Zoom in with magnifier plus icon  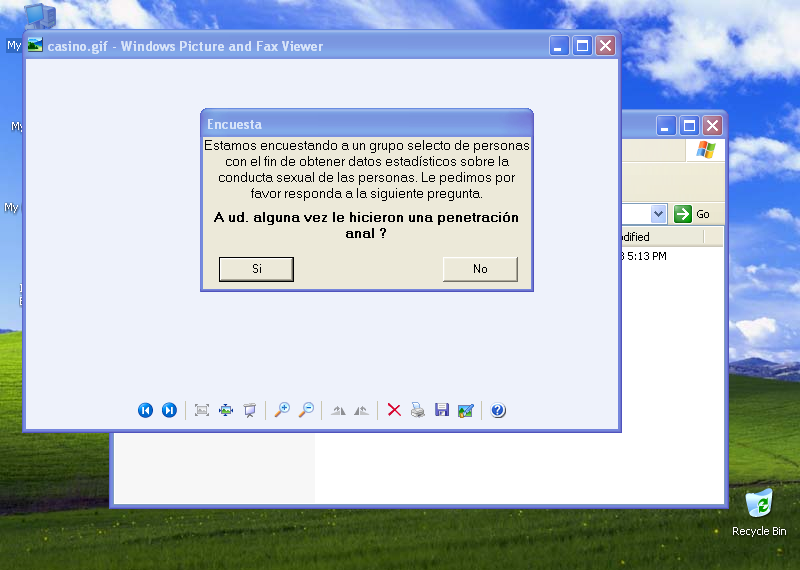coord(282,410)
